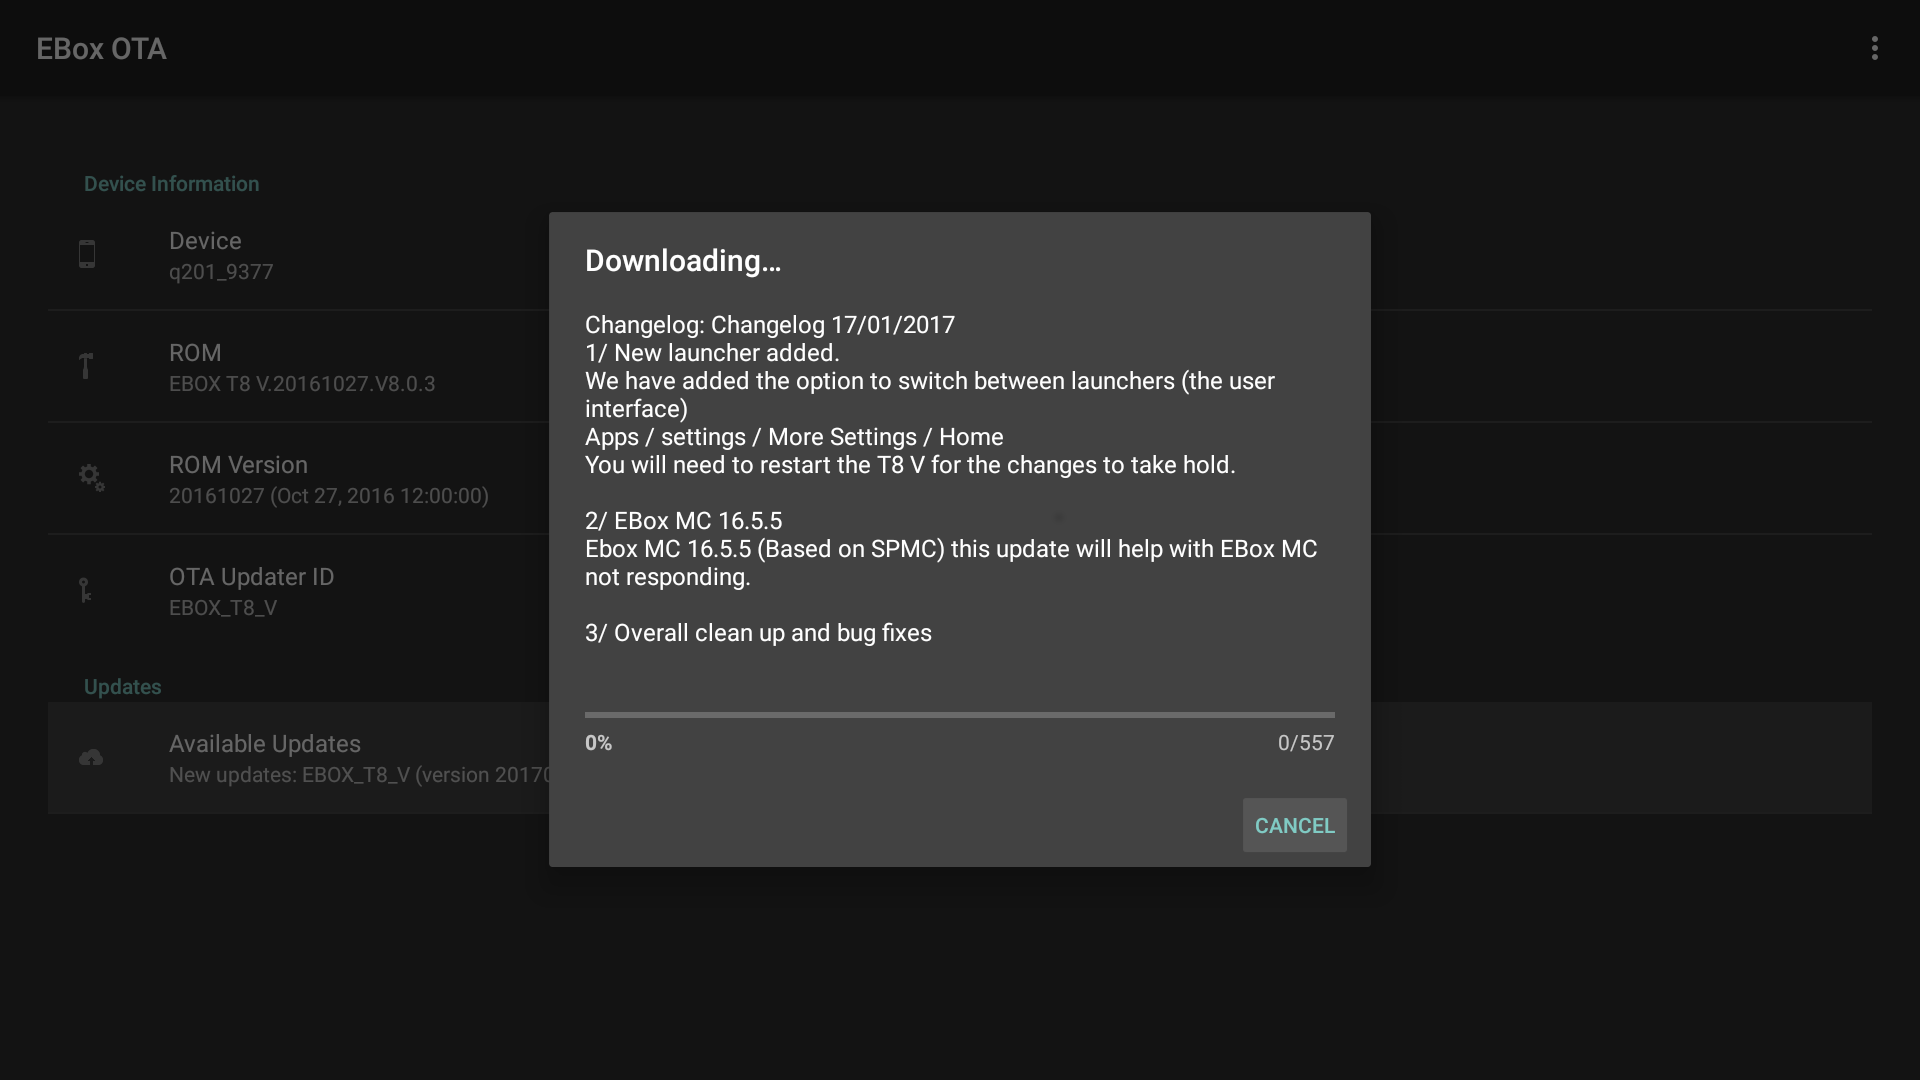This screenshot has width=1920, height=1080.
Task: Click the cloud icon beside Available Updates
Action: click(91, 758)
